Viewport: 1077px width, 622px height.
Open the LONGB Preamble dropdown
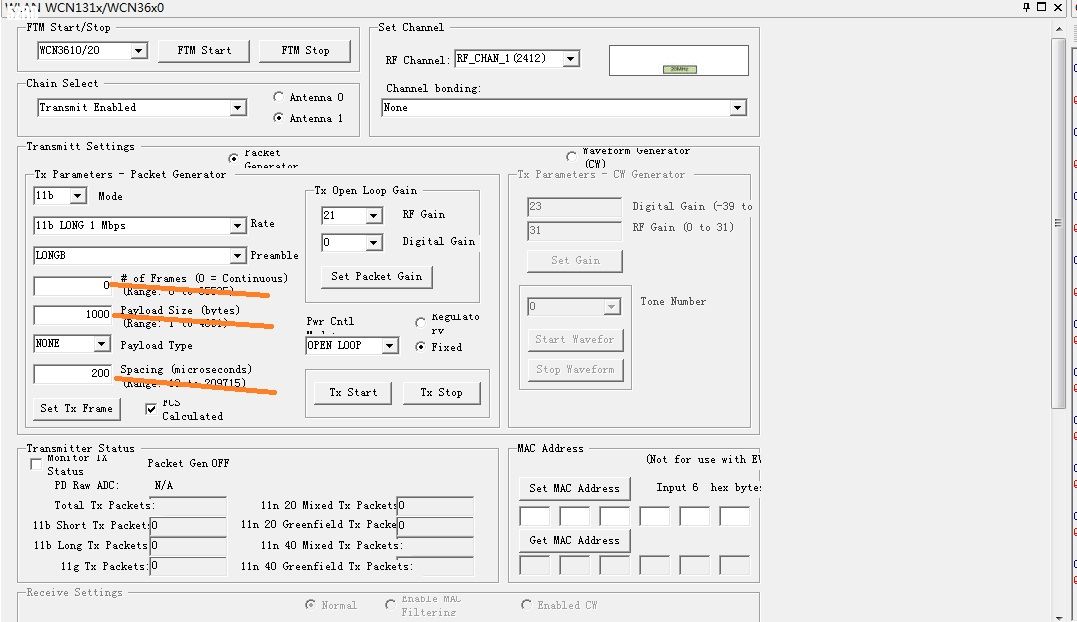pos(238,255)
